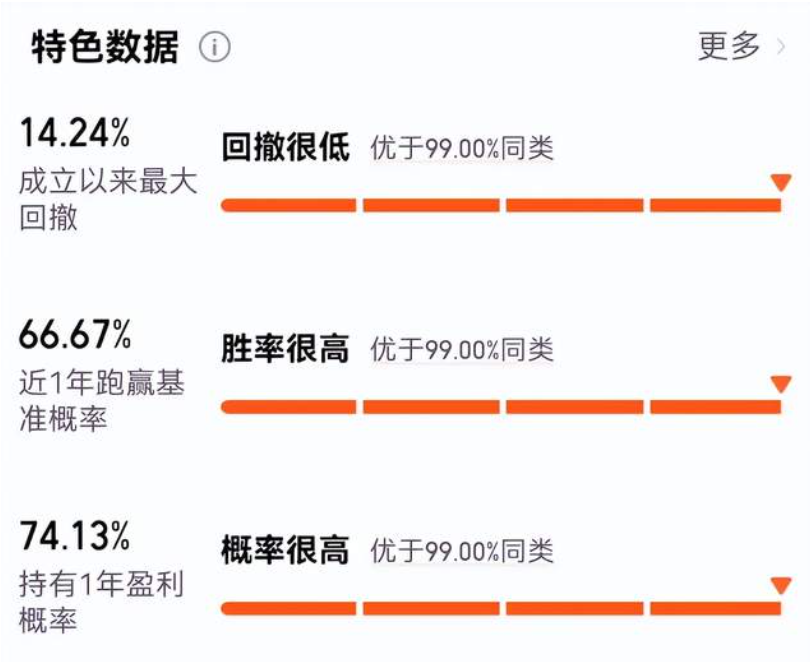Click the triangle marker above 概率很高 bar
Viewport: 810px width, 662px height.
point(781,586)
